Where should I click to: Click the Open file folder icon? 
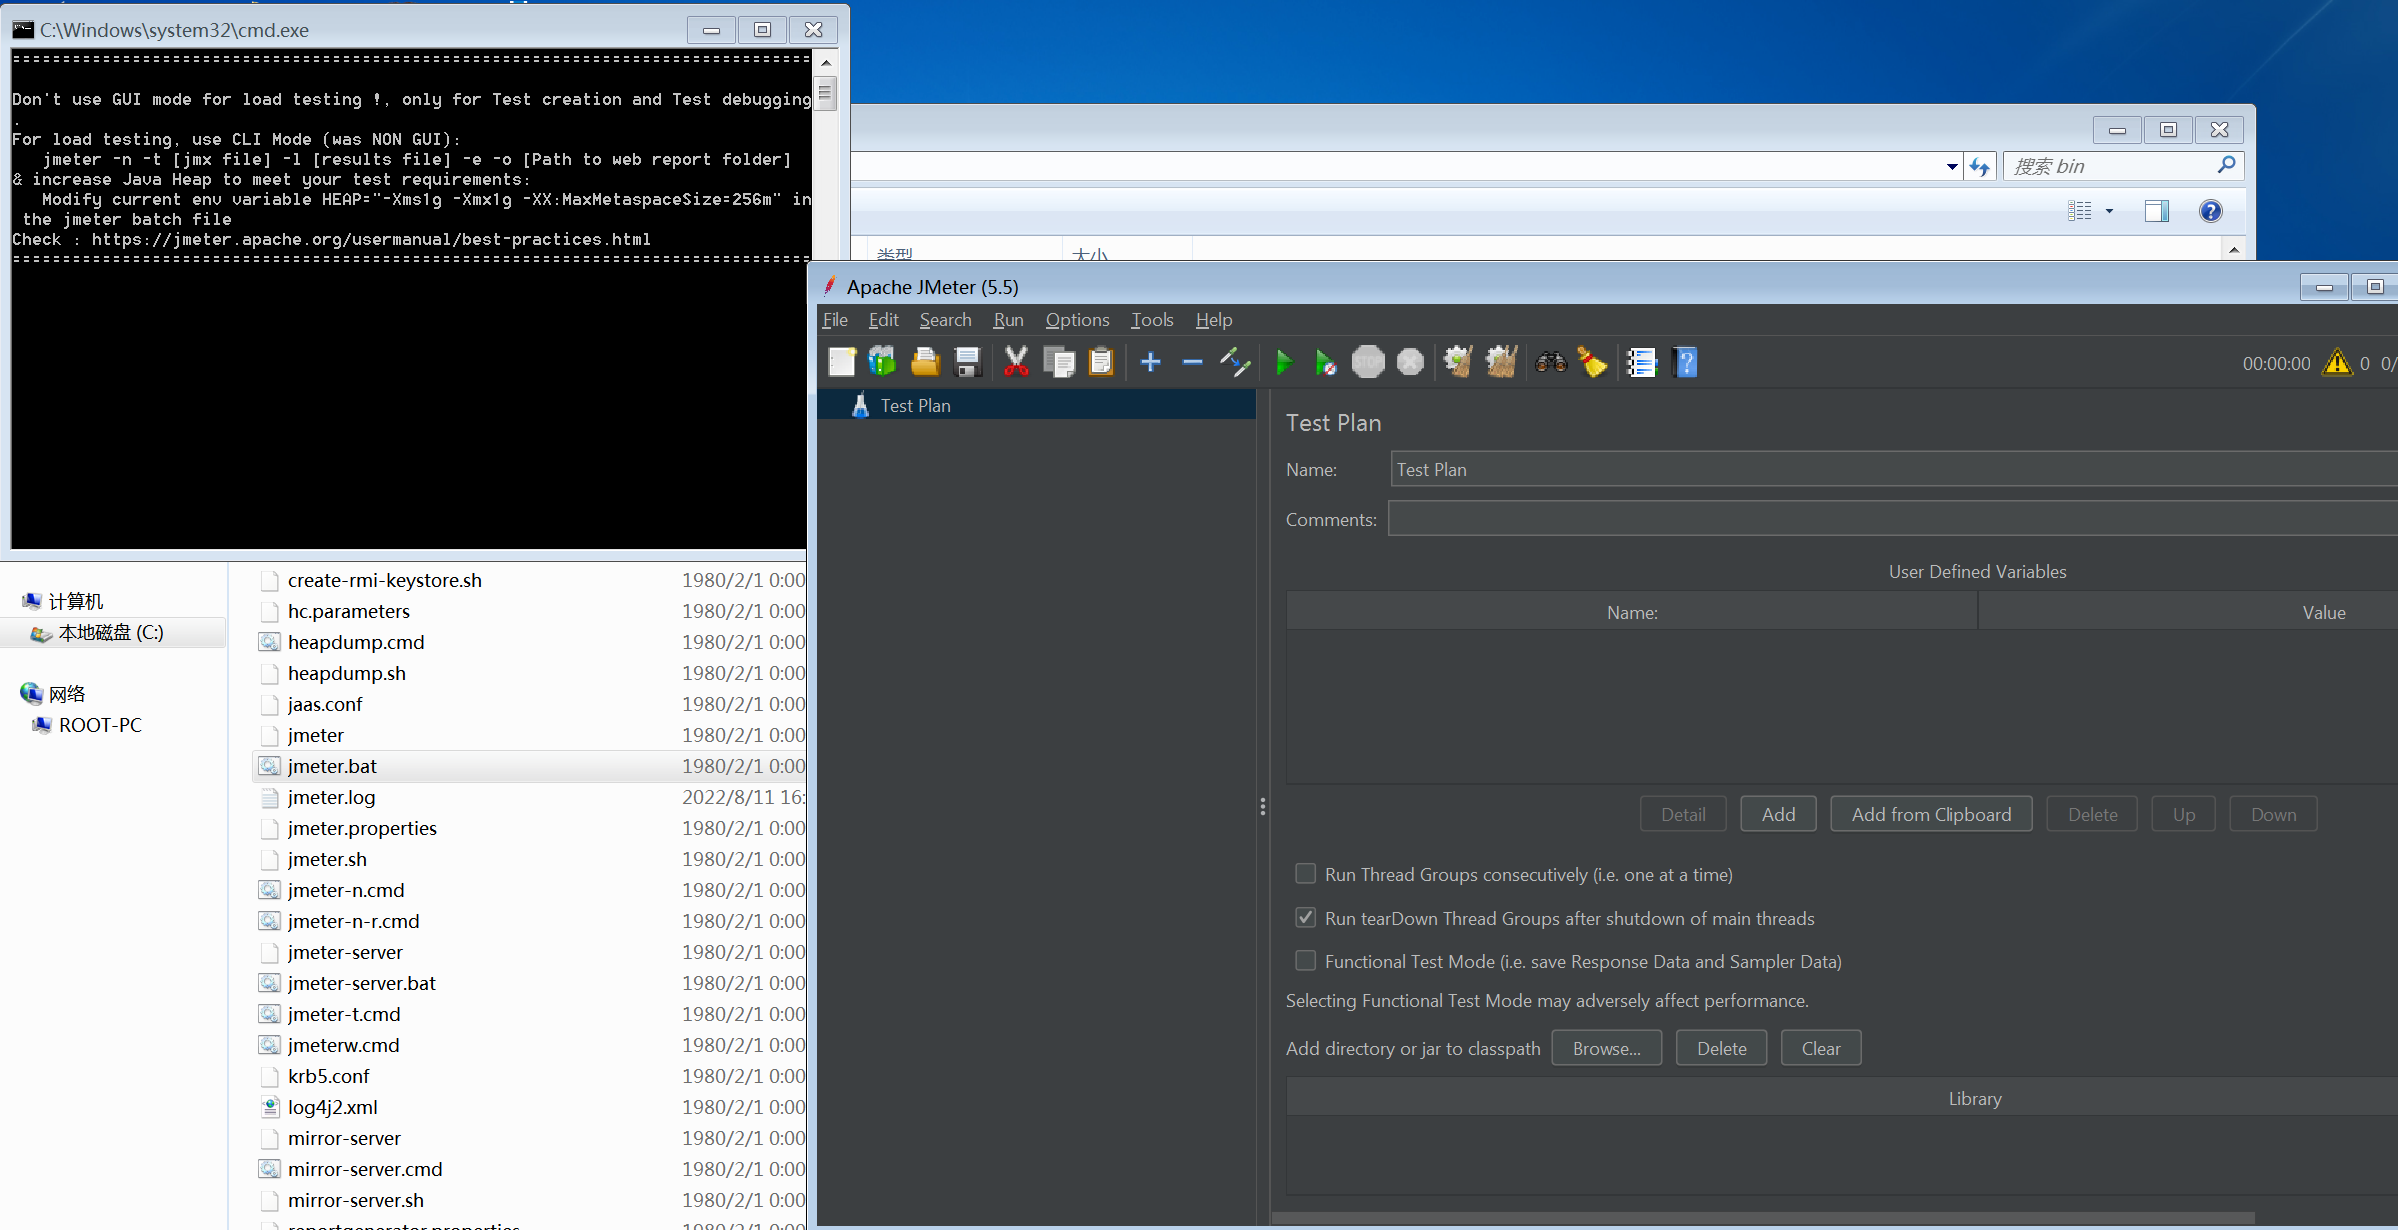pos(925,362)
